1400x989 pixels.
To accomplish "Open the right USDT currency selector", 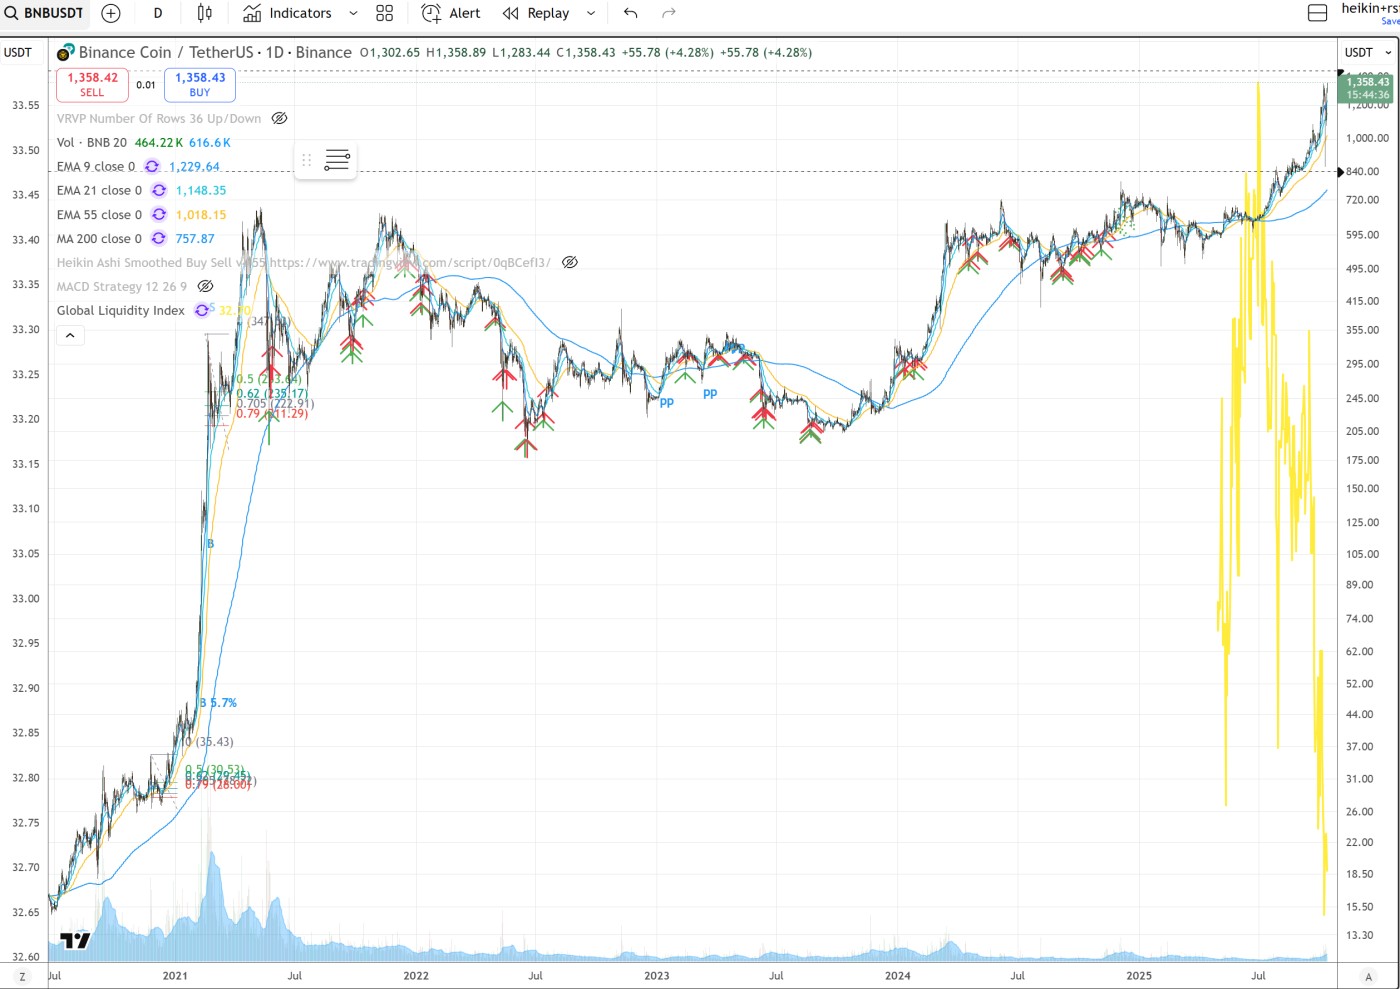I will [1367, 52].
